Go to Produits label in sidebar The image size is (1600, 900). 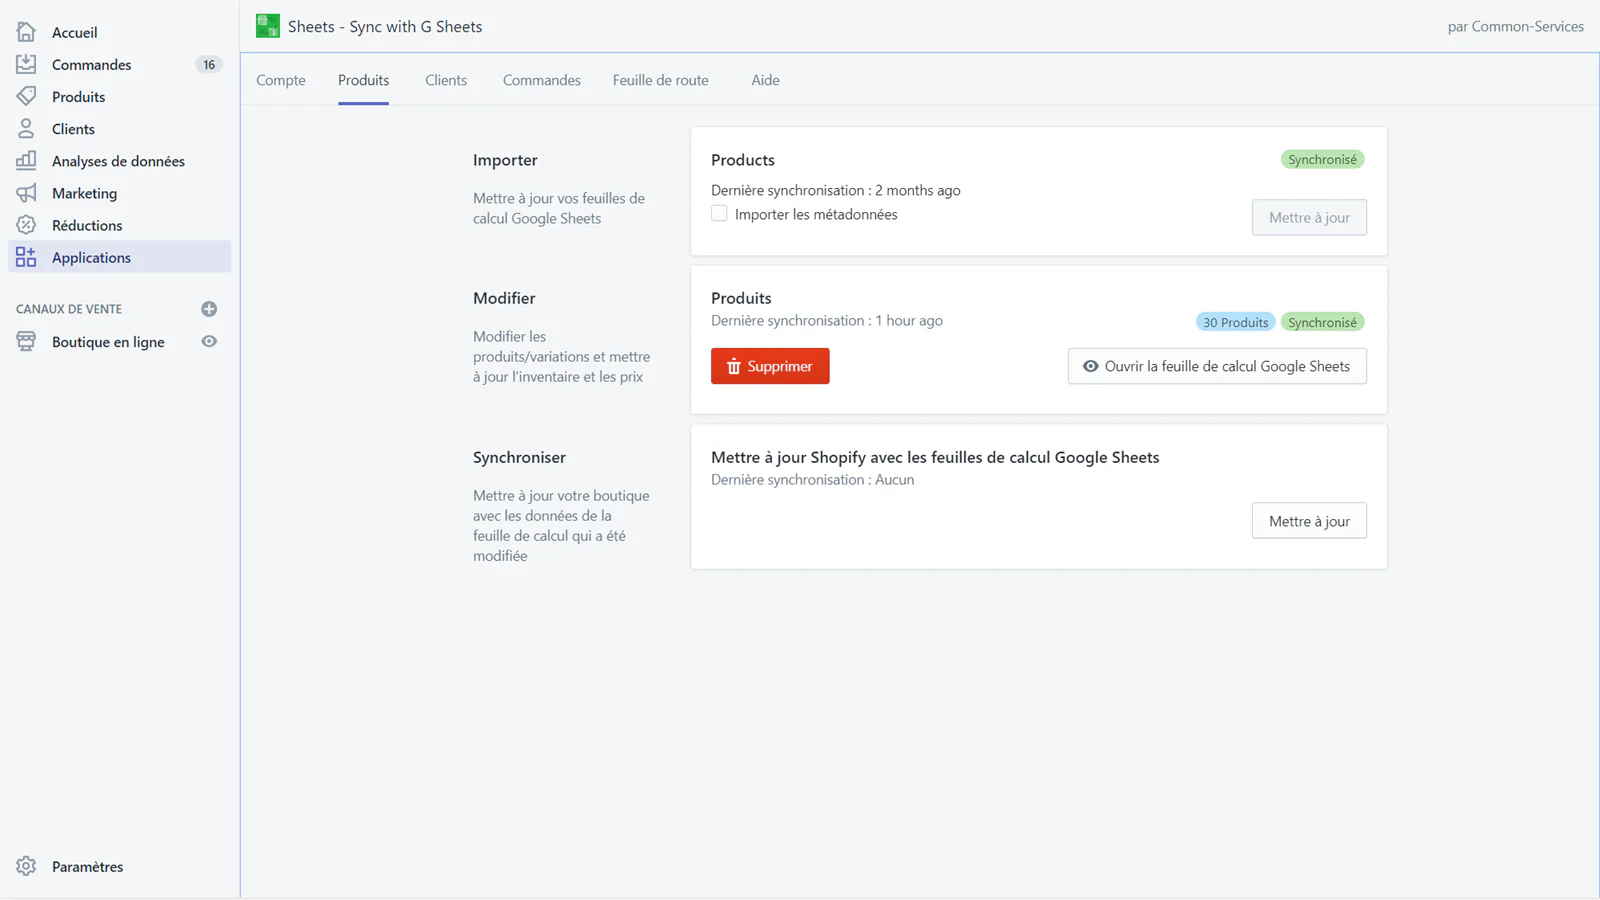79,96
